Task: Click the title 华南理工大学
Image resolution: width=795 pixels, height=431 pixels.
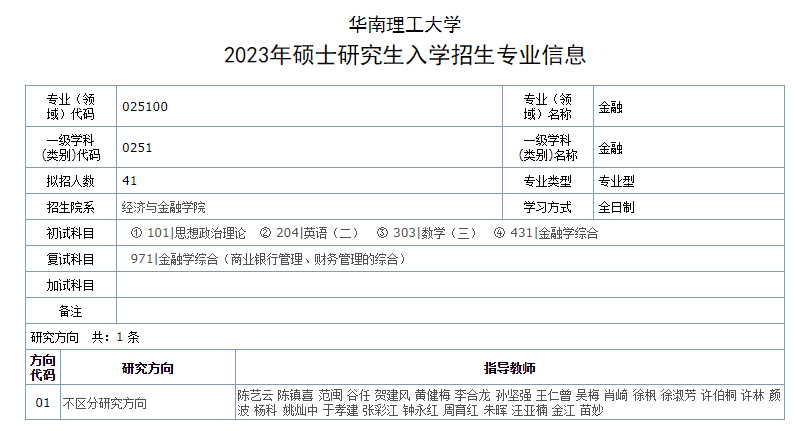Action: tap(405, 24)
